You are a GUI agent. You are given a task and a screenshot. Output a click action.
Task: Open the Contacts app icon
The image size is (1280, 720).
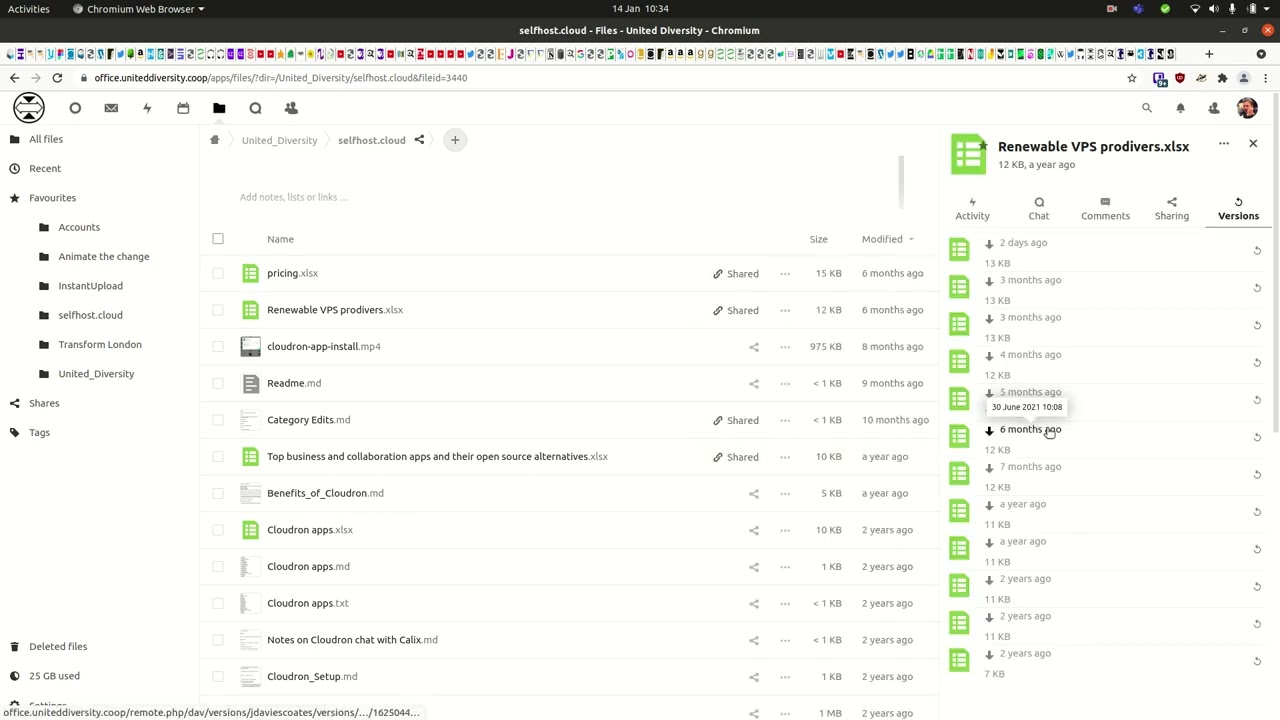[291, 108]
